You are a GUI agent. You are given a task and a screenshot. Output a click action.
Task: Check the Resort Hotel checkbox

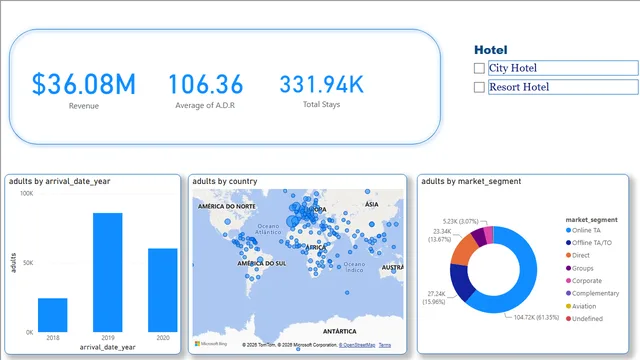pos(479,87)
